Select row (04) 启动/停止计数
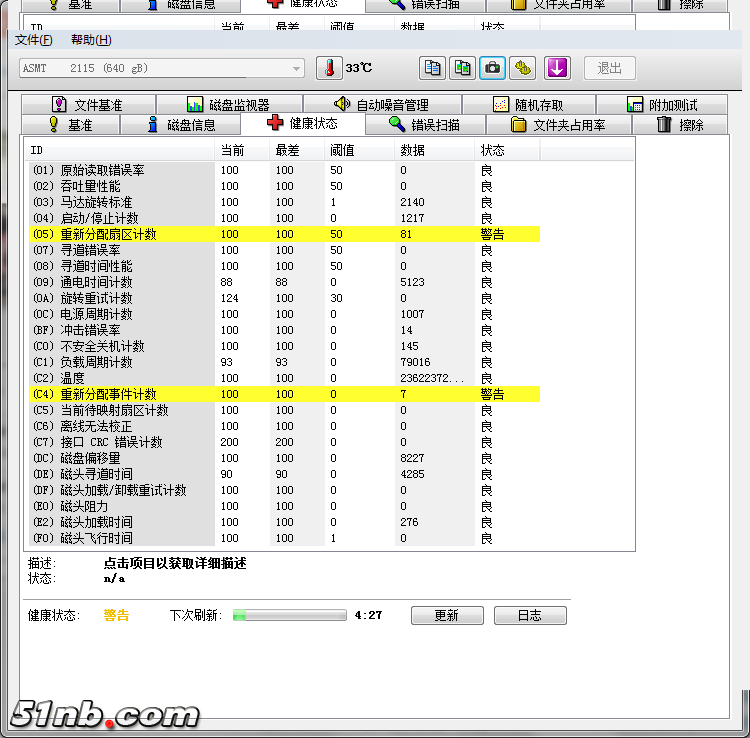This screenshot has width=750, height=738. (284, 218)
